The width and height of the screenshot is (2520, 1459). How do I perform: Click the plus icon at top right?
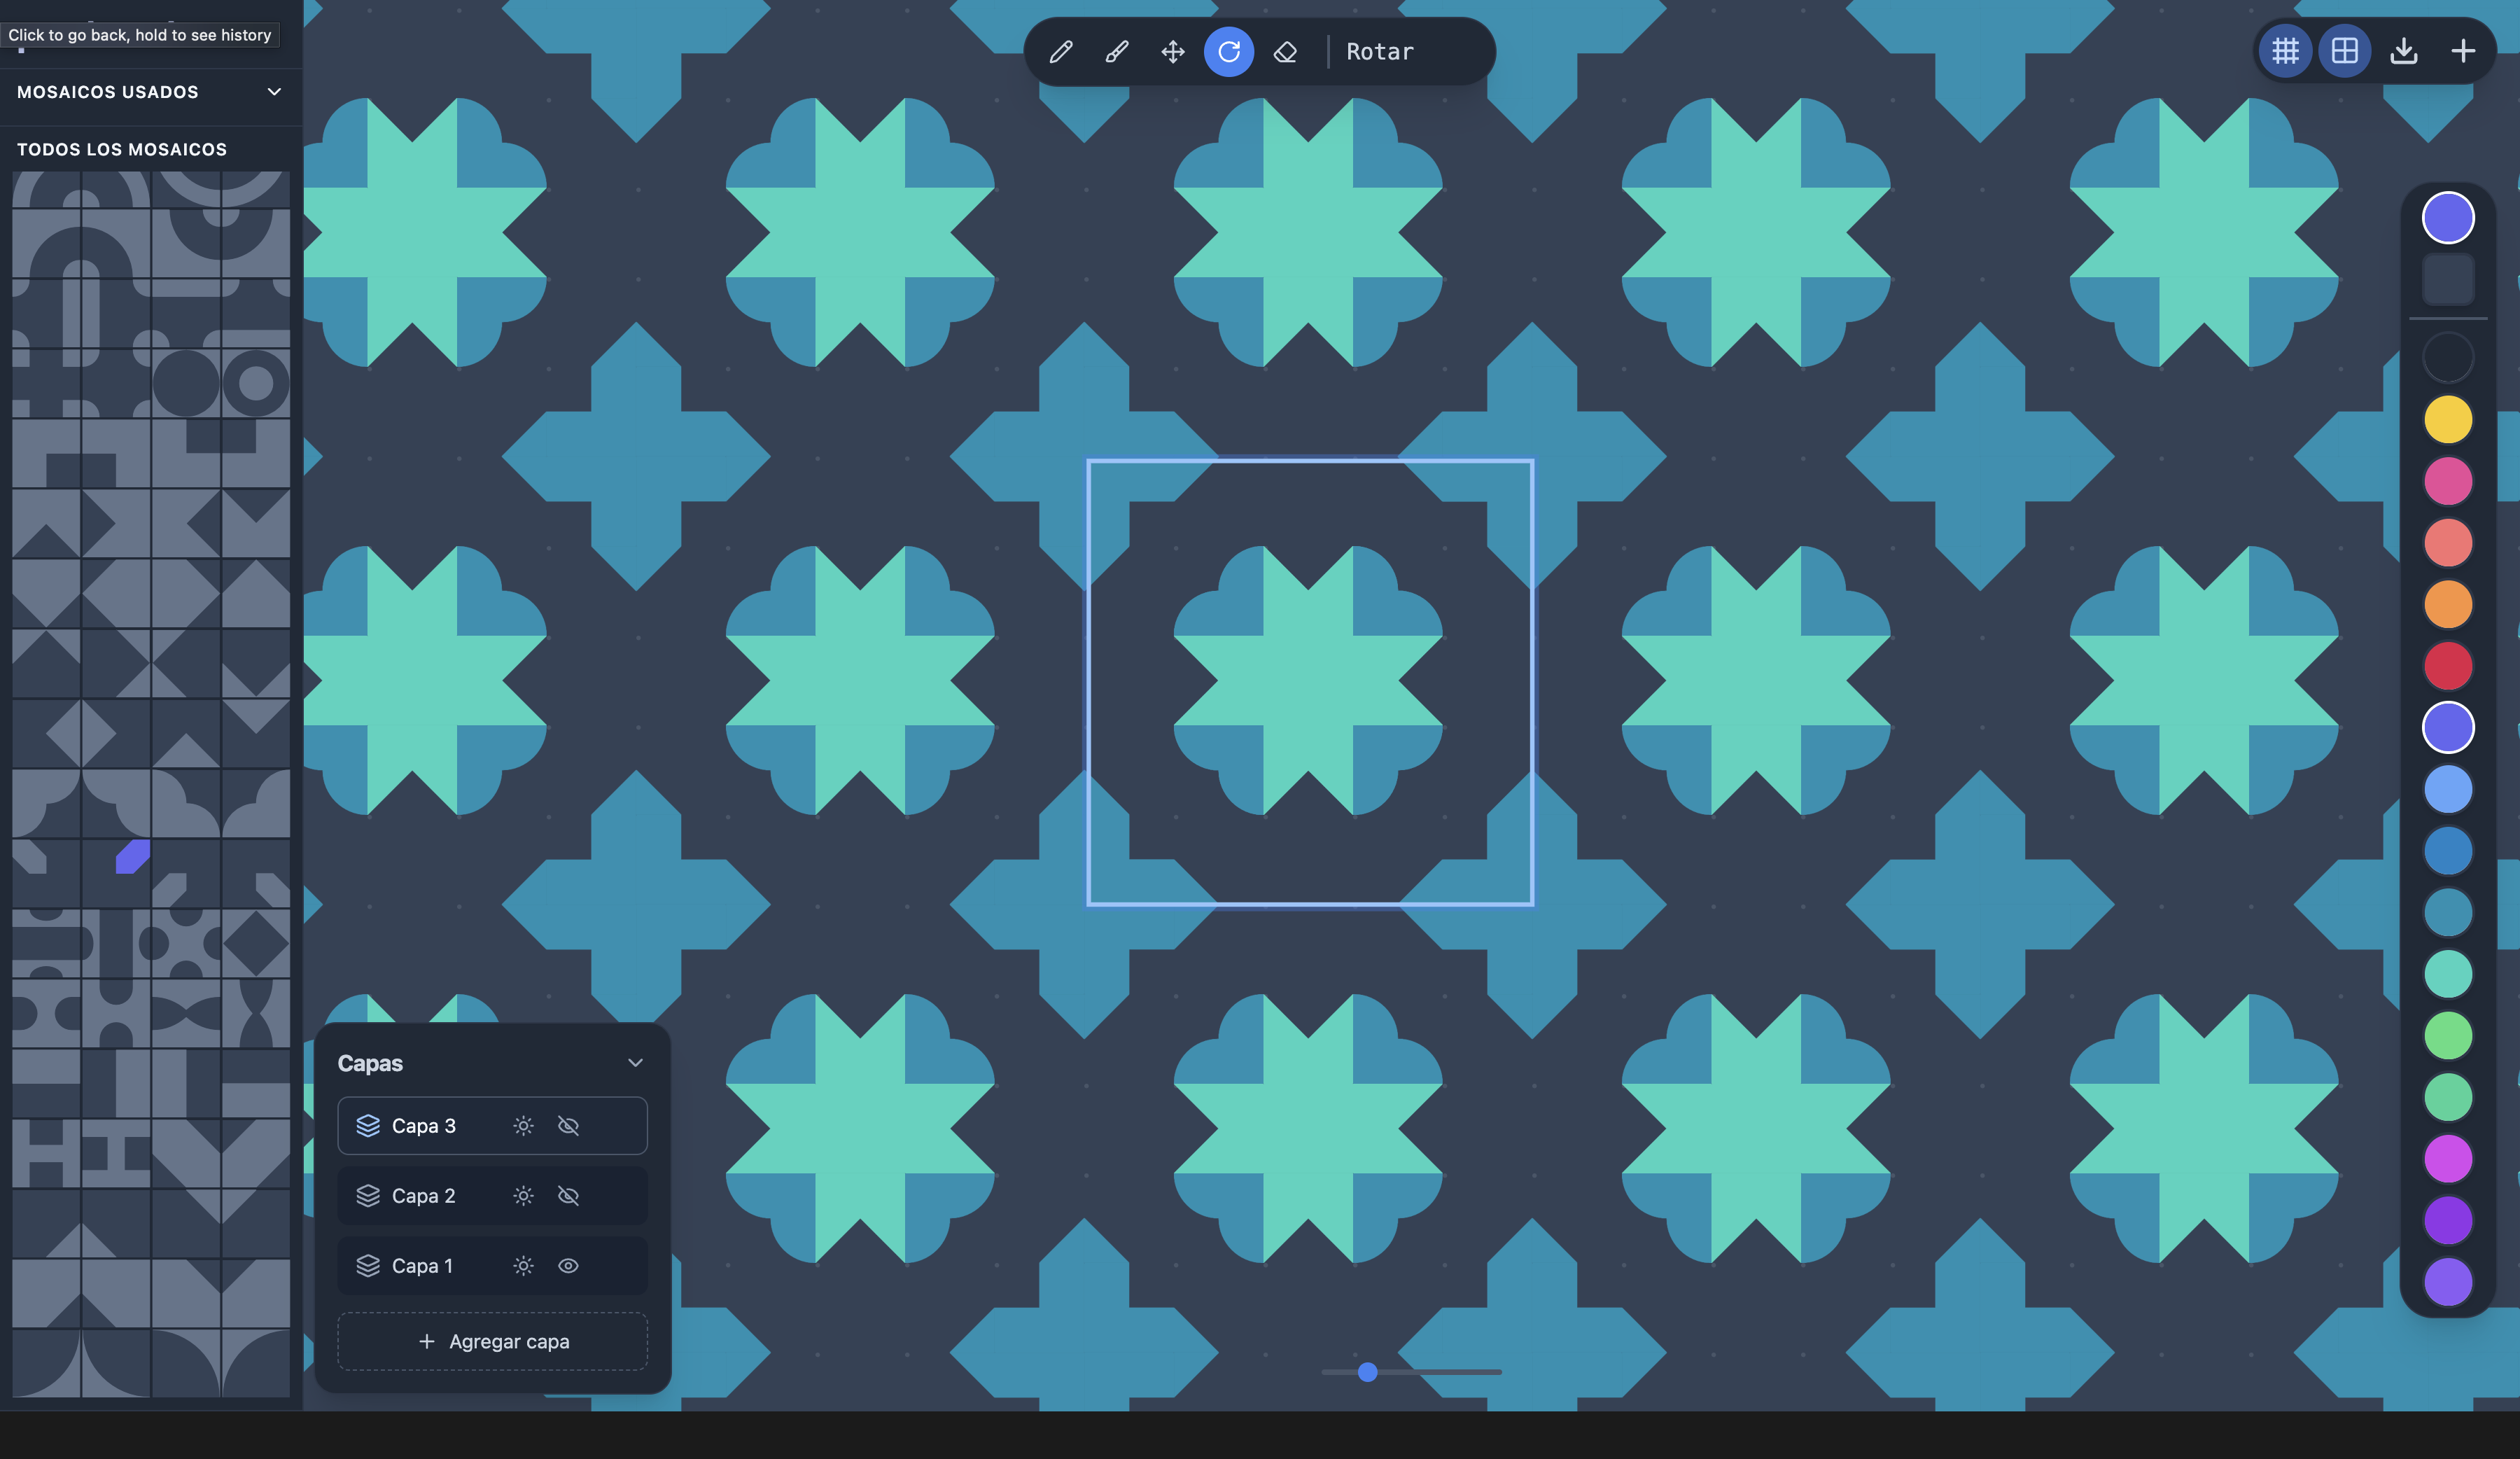[2463, 50]
